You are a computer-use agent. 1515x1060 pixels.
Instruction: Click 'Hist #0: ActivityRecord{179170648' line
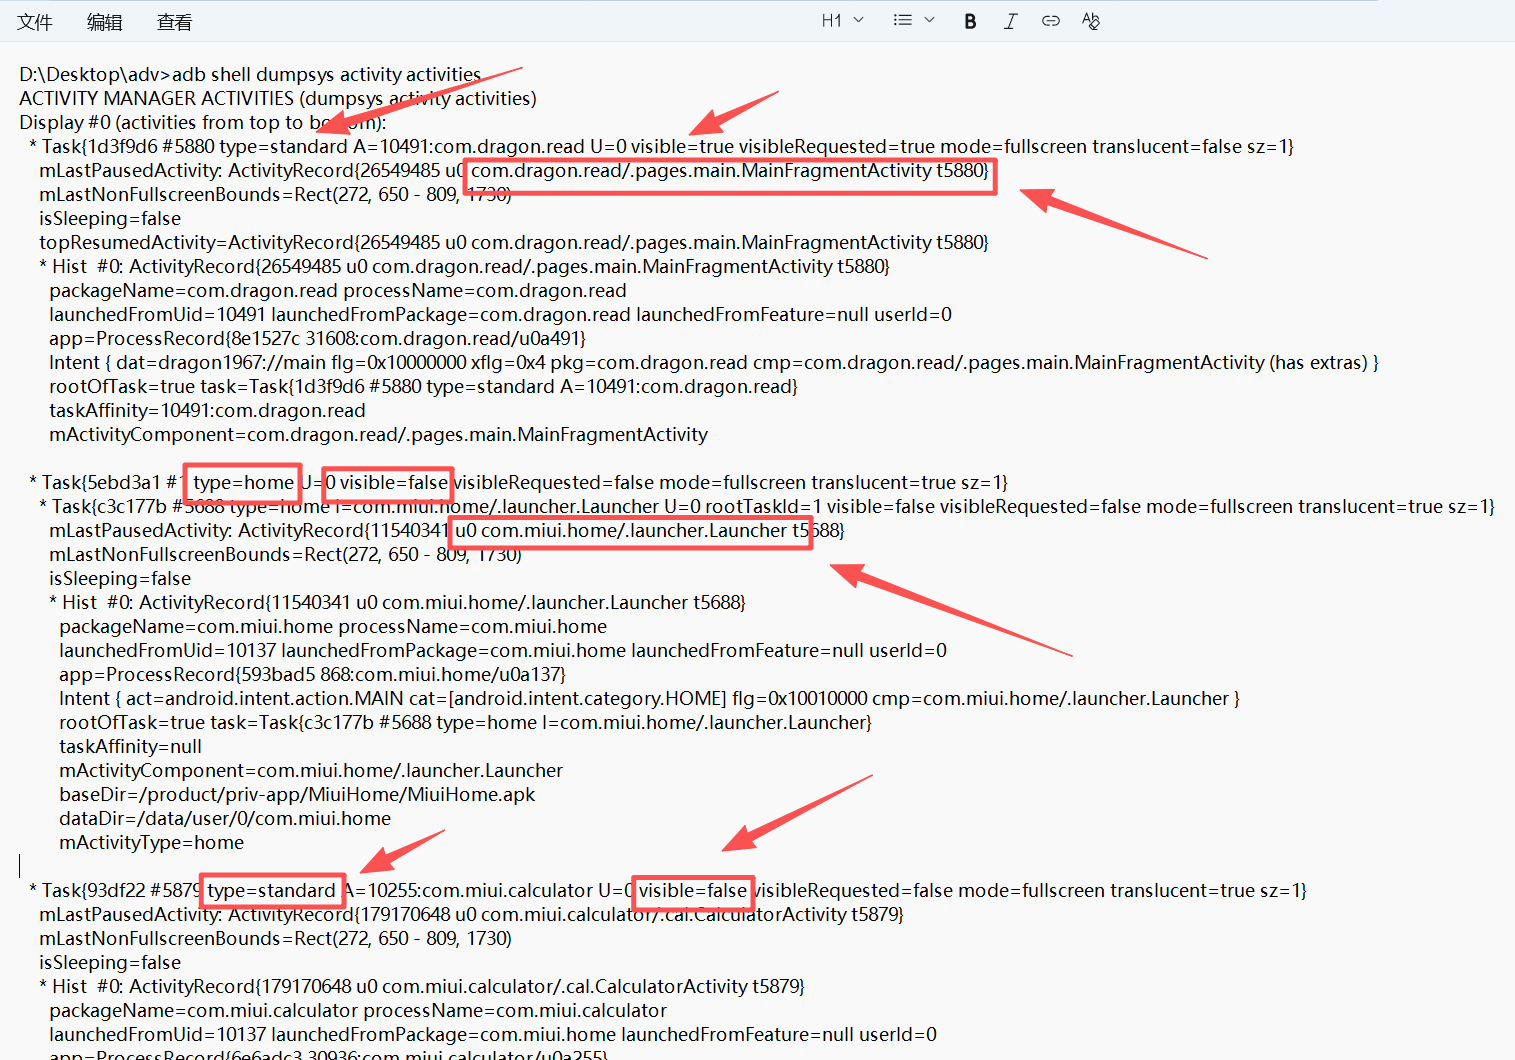tap(422, 987)
